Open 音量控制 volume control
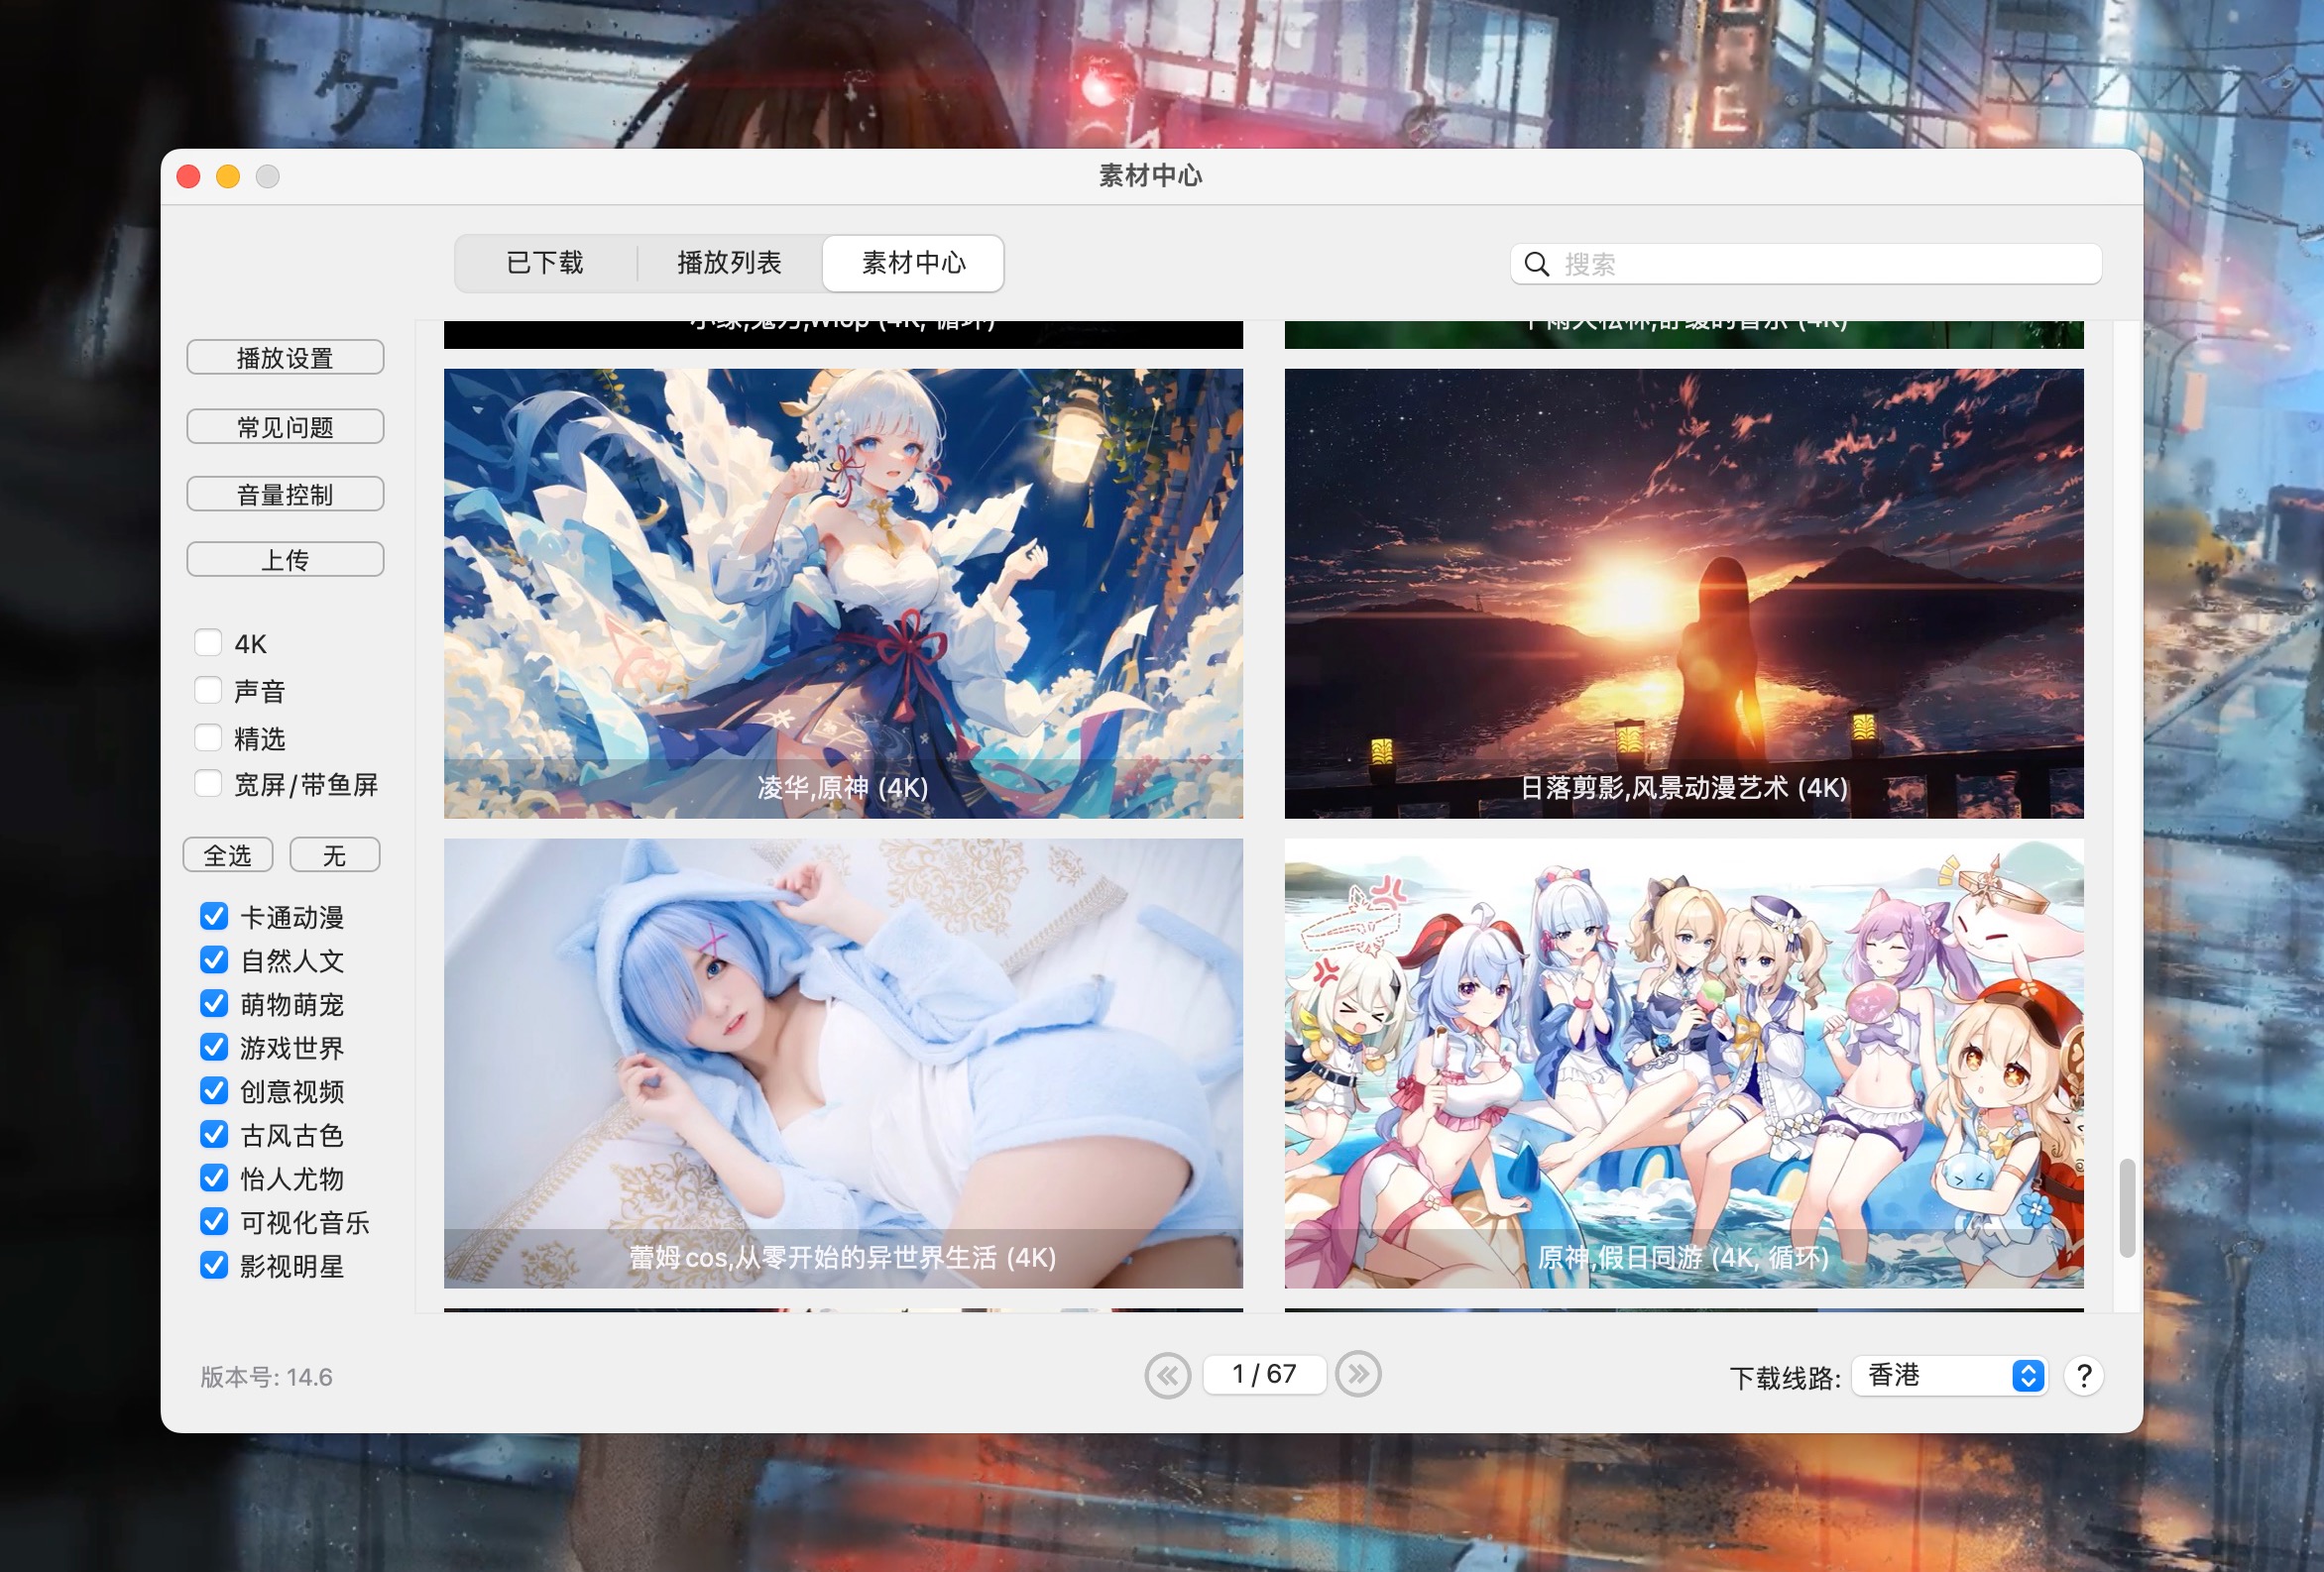The width and height of the screenshot is (2324, 1572). pyautogui.click(x=285, y=494)
